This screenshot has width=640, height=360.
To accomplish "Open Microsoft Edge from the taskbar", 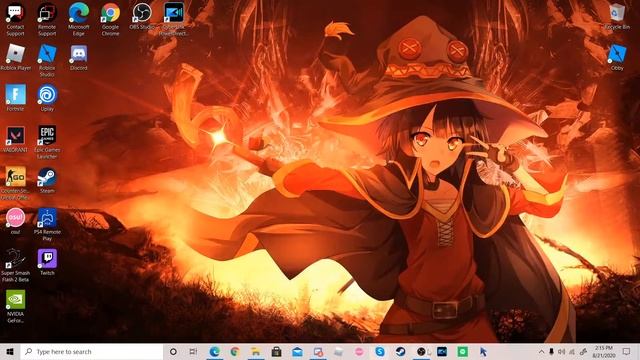I will coord(214,351).
